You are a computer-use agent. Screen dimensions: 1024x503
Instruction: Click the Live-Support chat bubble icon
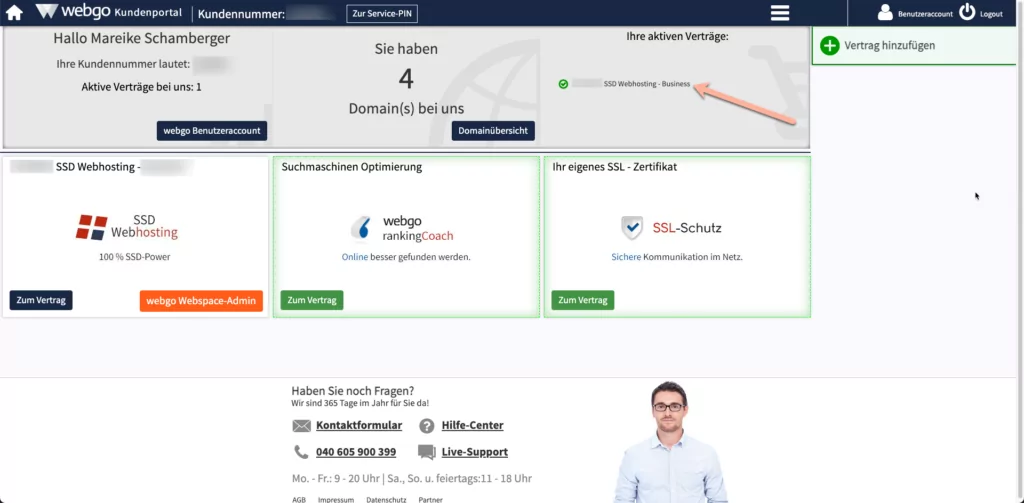(x=426, y=452)
